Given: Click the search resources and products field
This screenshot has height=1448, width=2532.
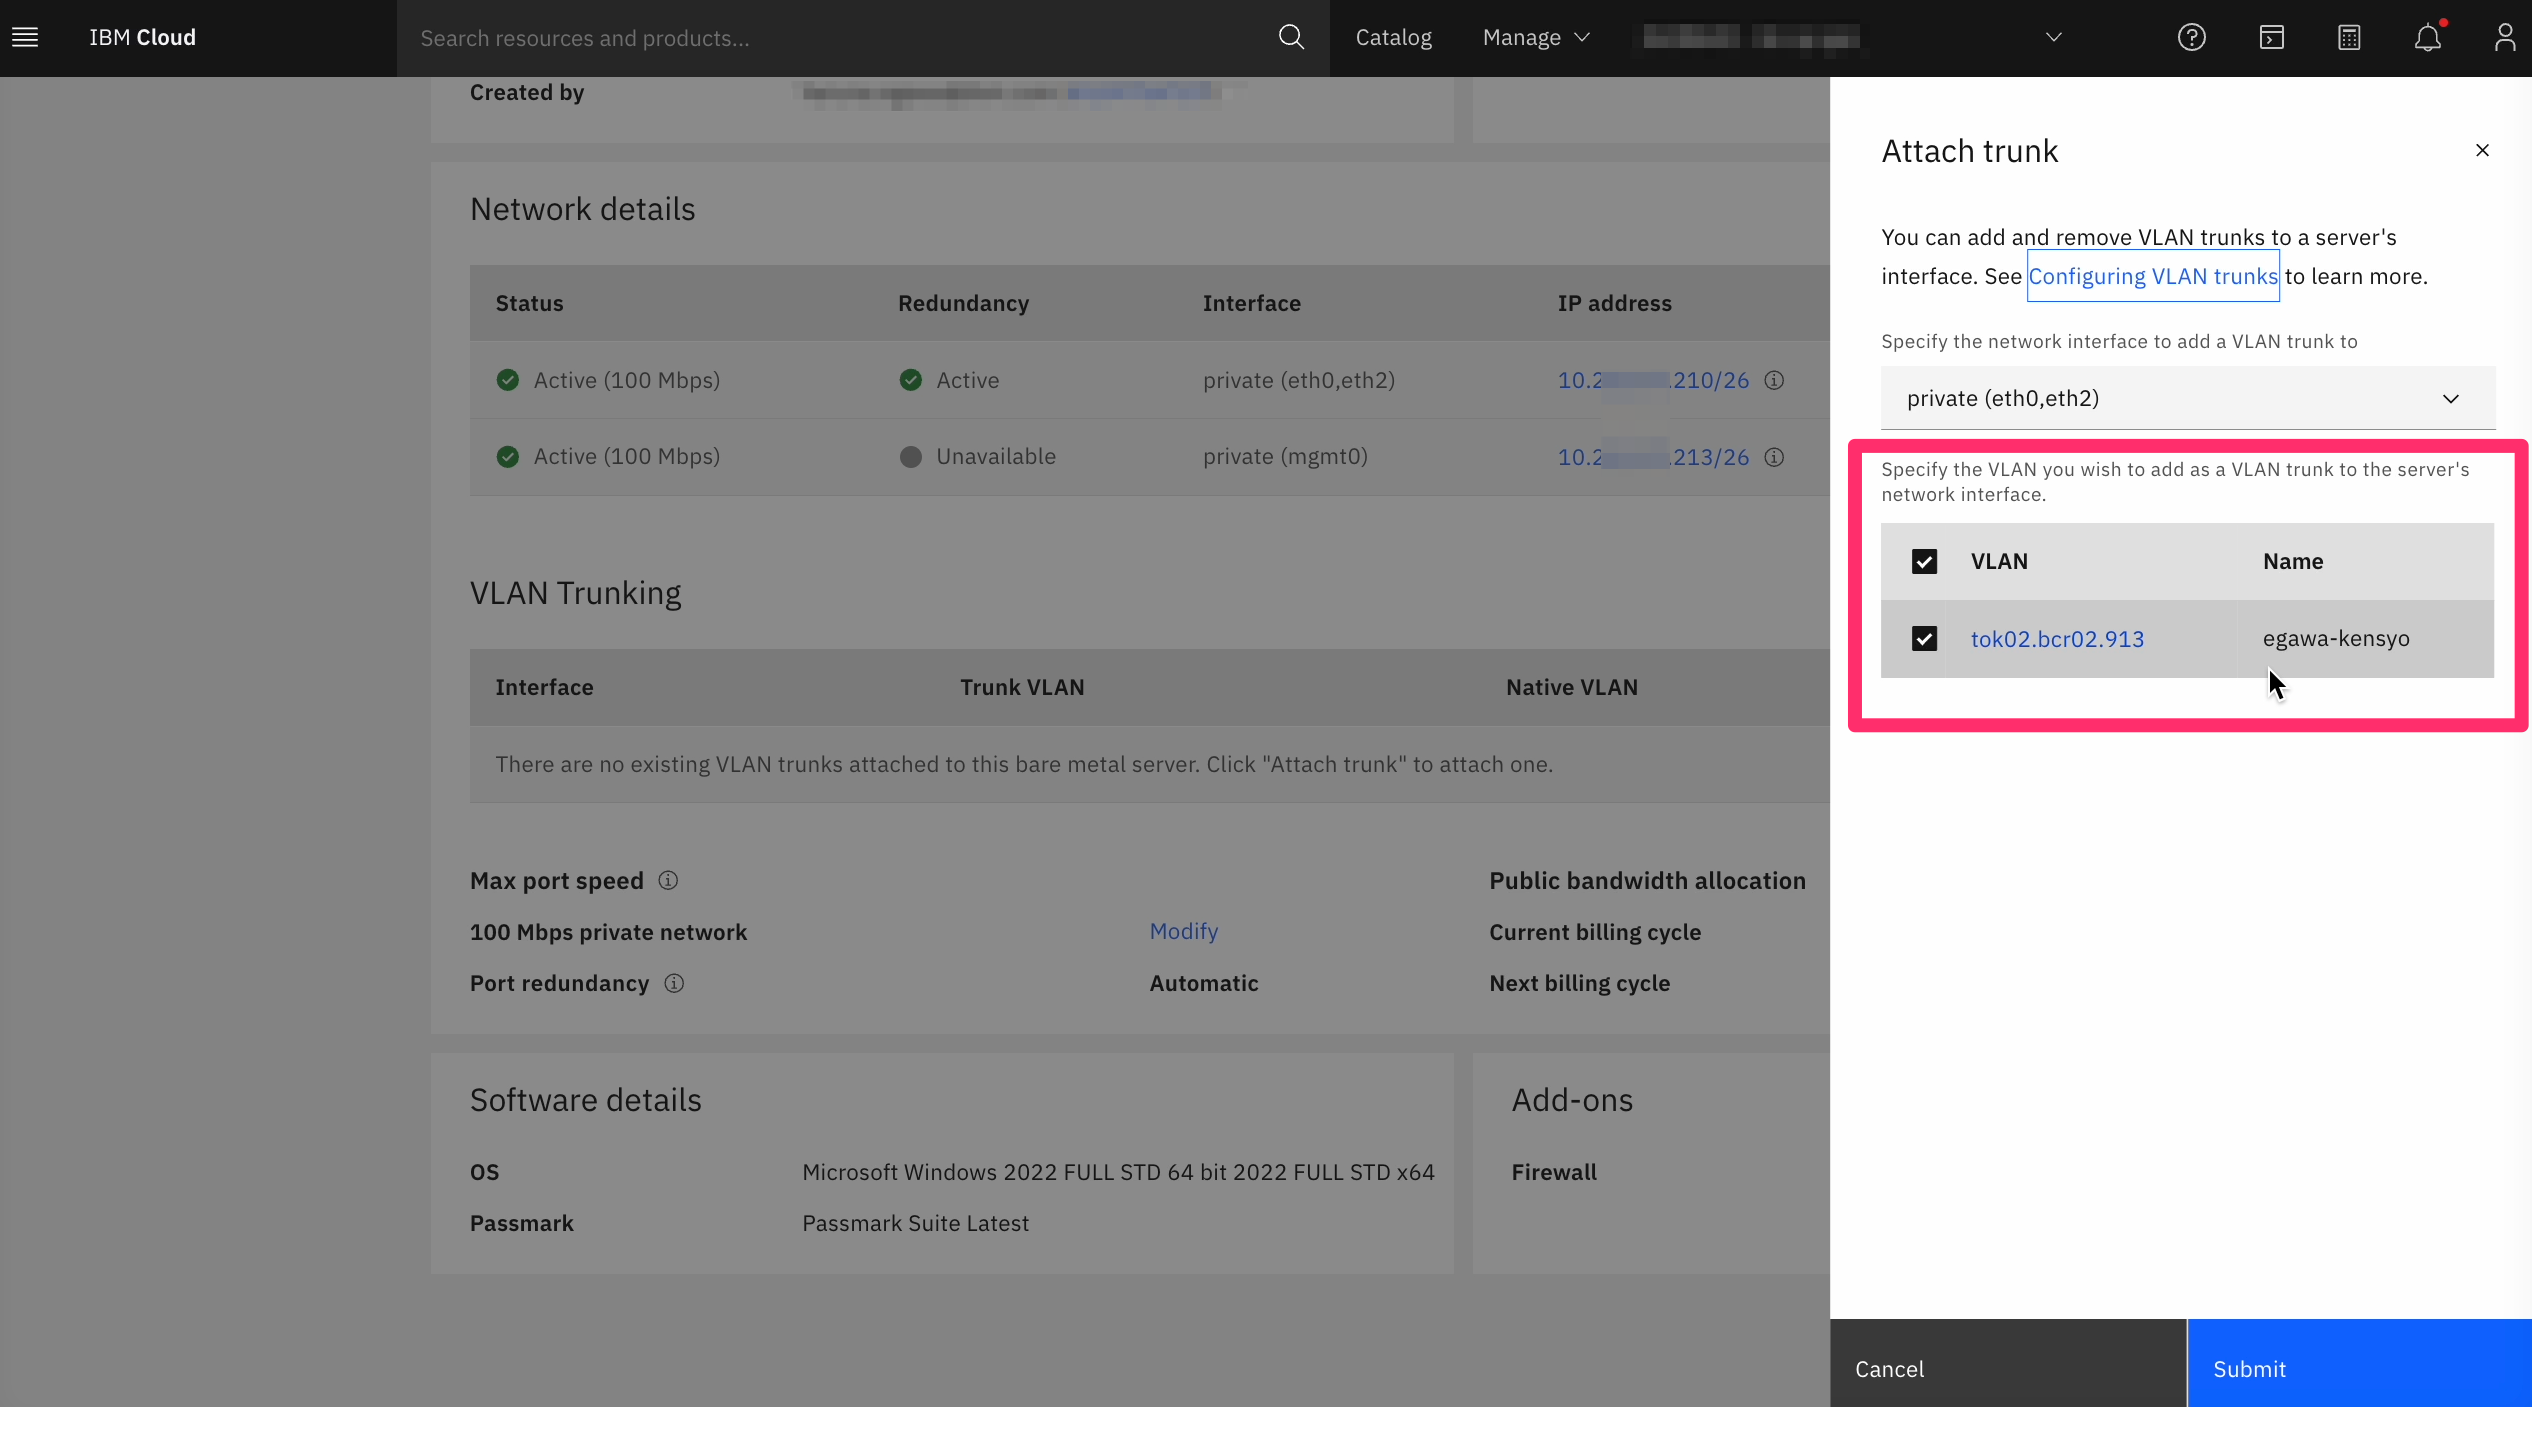Looking at the screenshot, I should pos(840,38).
